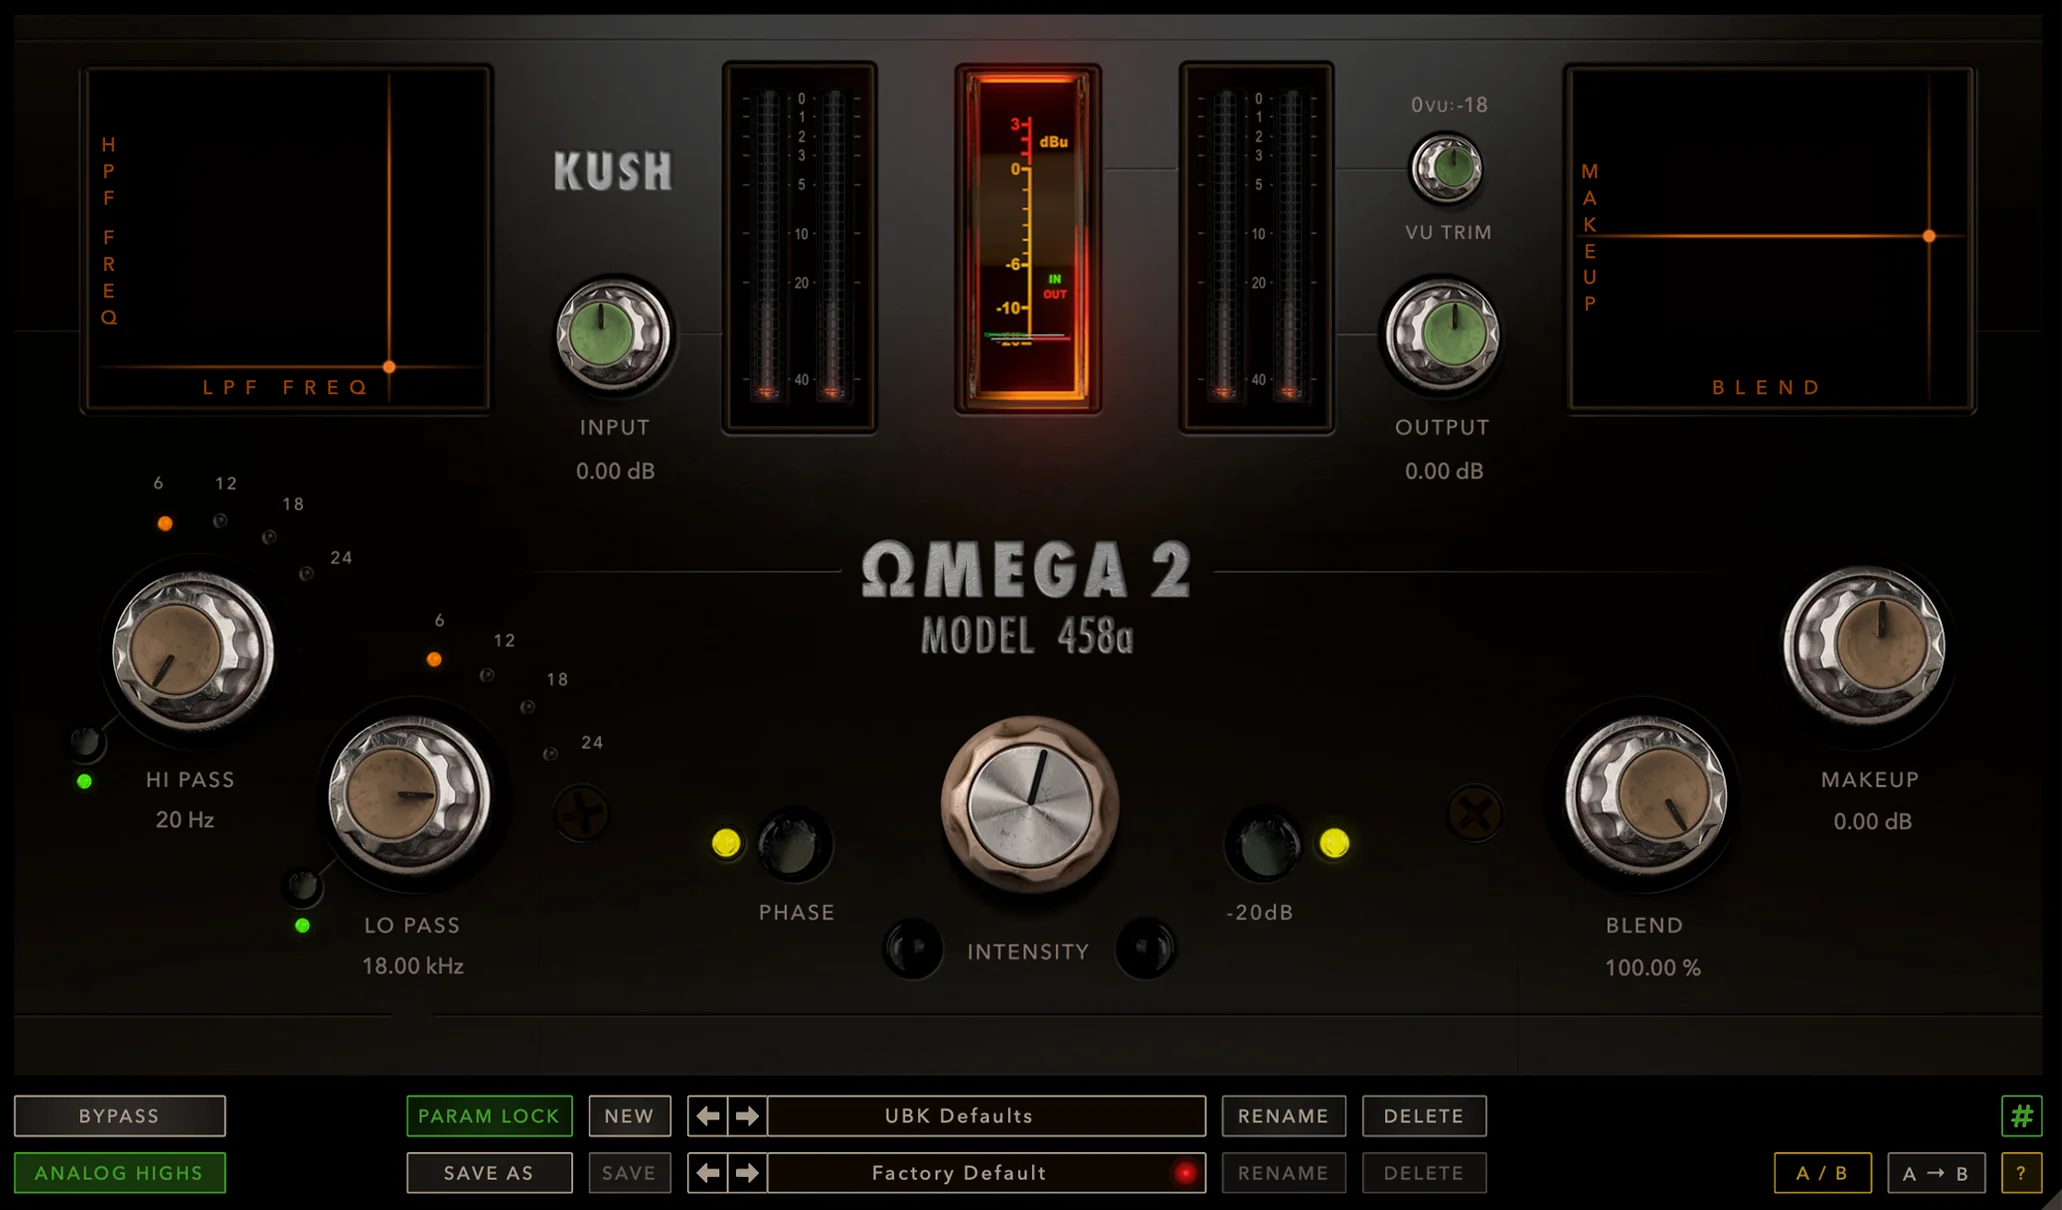Toggle the -20dB pad switch
Image resolution: width=2062 pixels, height=1210 pixels.
tap(1264, 845)
